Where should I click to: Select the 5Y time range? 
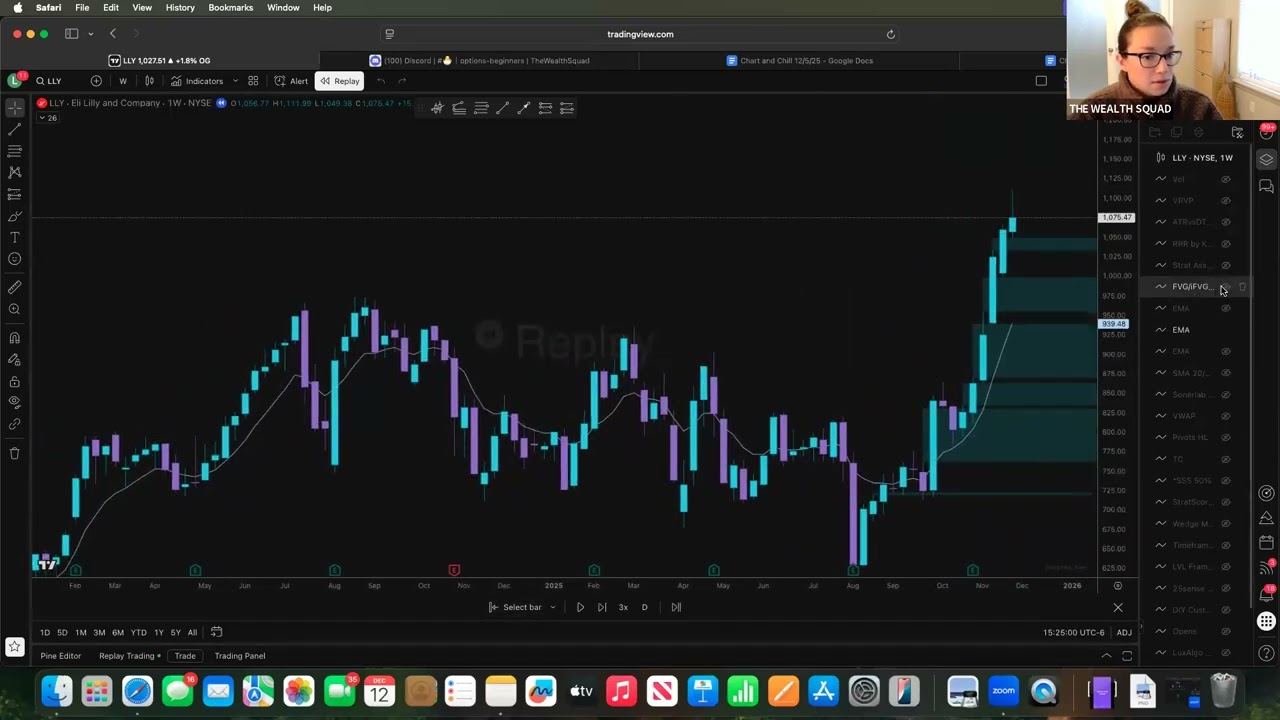tap(176, 632)
